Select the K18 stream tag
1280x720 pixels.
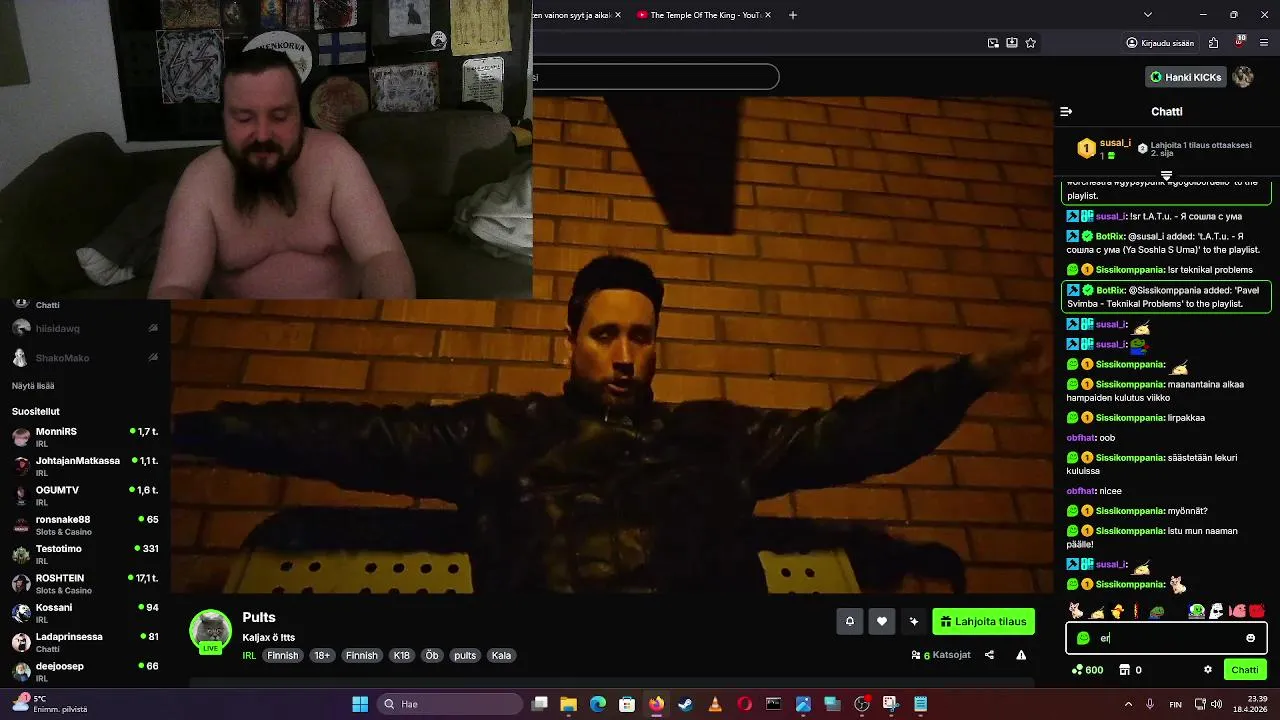(402, 656)
